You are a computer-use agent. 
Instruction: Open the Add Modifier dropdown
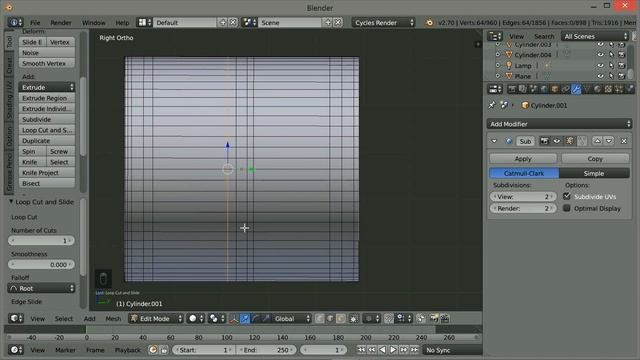tap(559, 124)
